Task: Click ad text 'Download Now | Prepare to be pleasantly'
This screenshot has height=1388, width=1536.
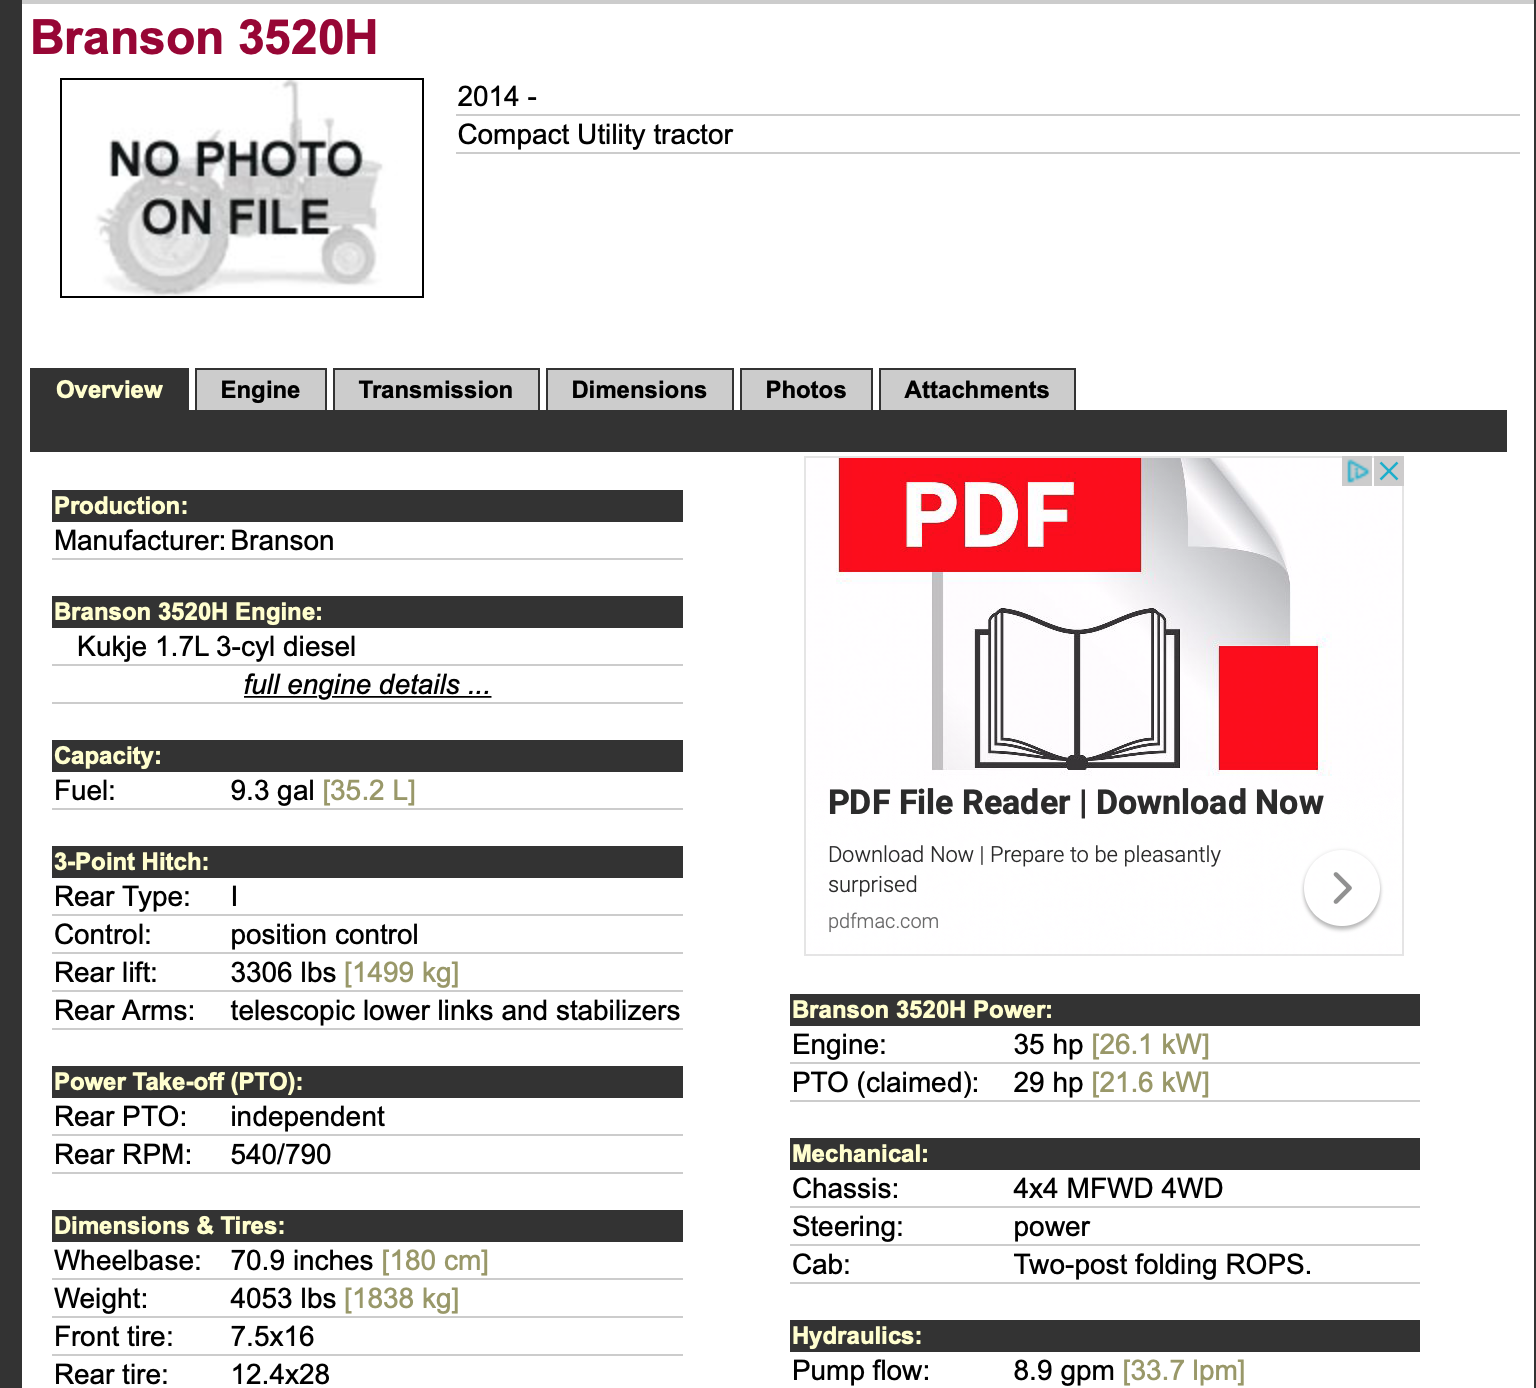Action: 1024,855
